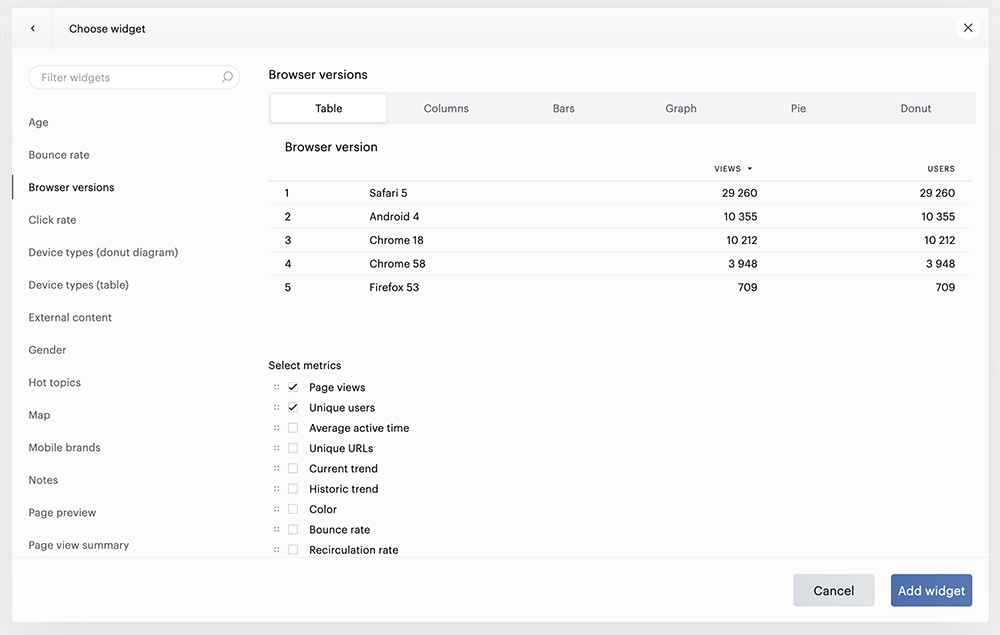The image size is (1000, 635).
Task: Grab the drag handle beside Current trend
Action: [276, 469]
